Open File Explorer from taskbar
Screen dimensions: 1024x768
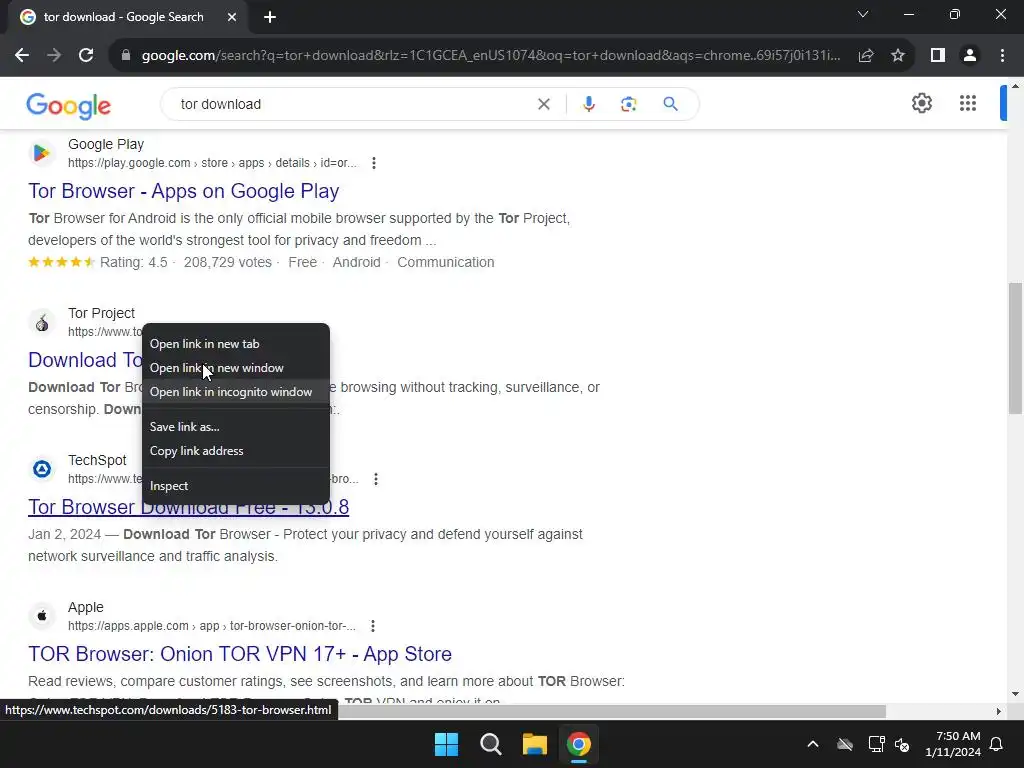click(534, 744)
